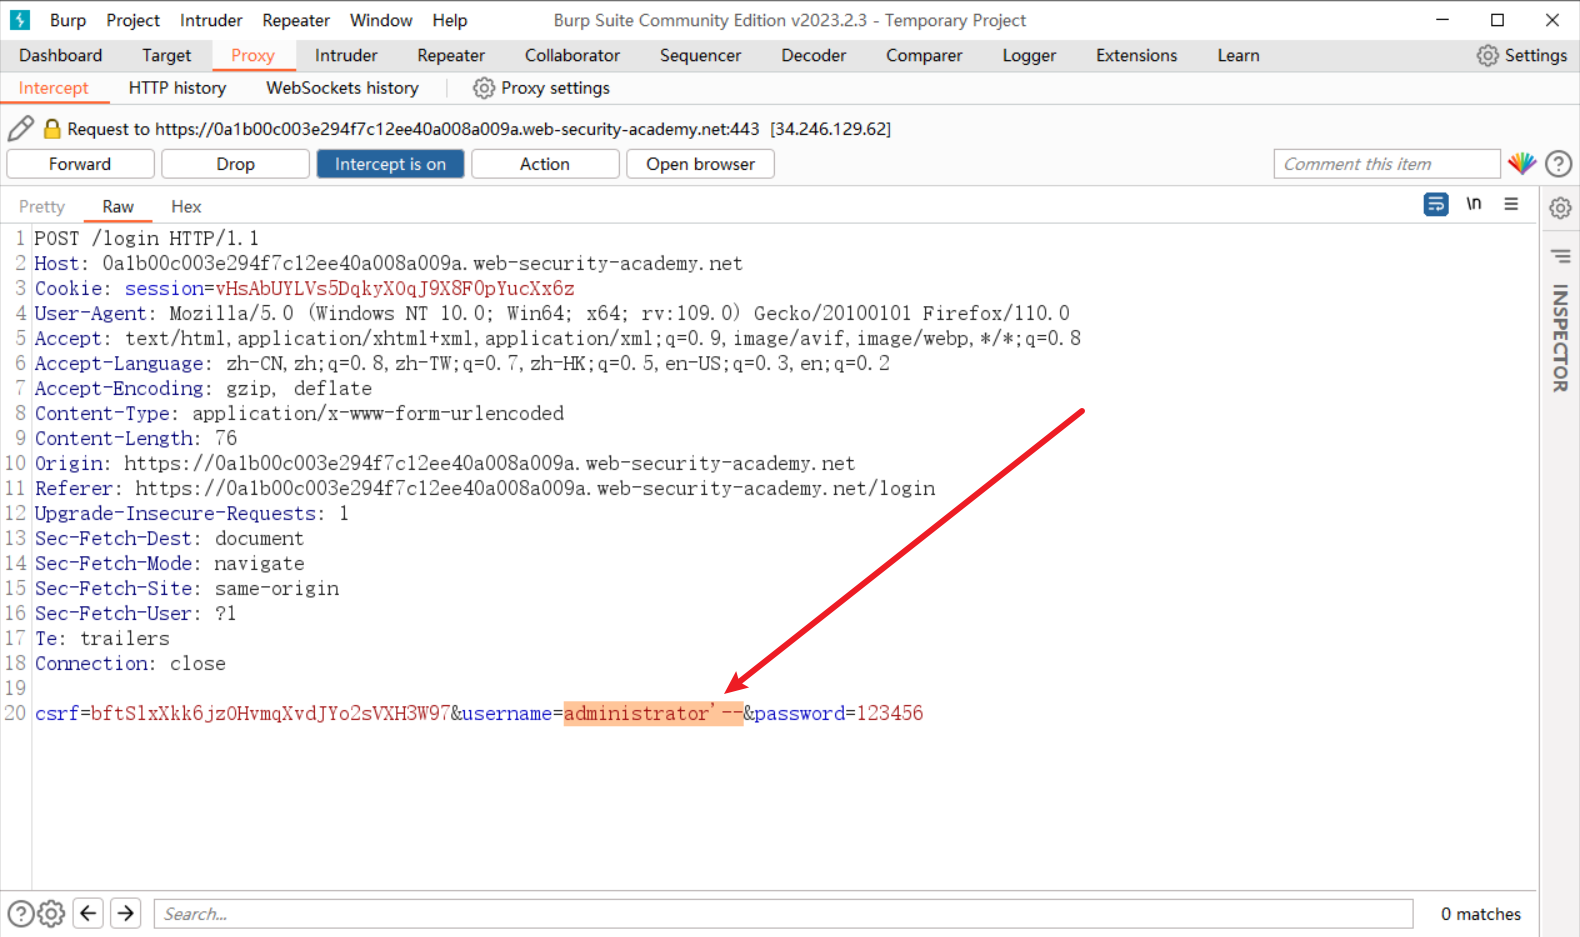Toggle non-printable characters \n button
The image size is (1580, 937).
1473,204
